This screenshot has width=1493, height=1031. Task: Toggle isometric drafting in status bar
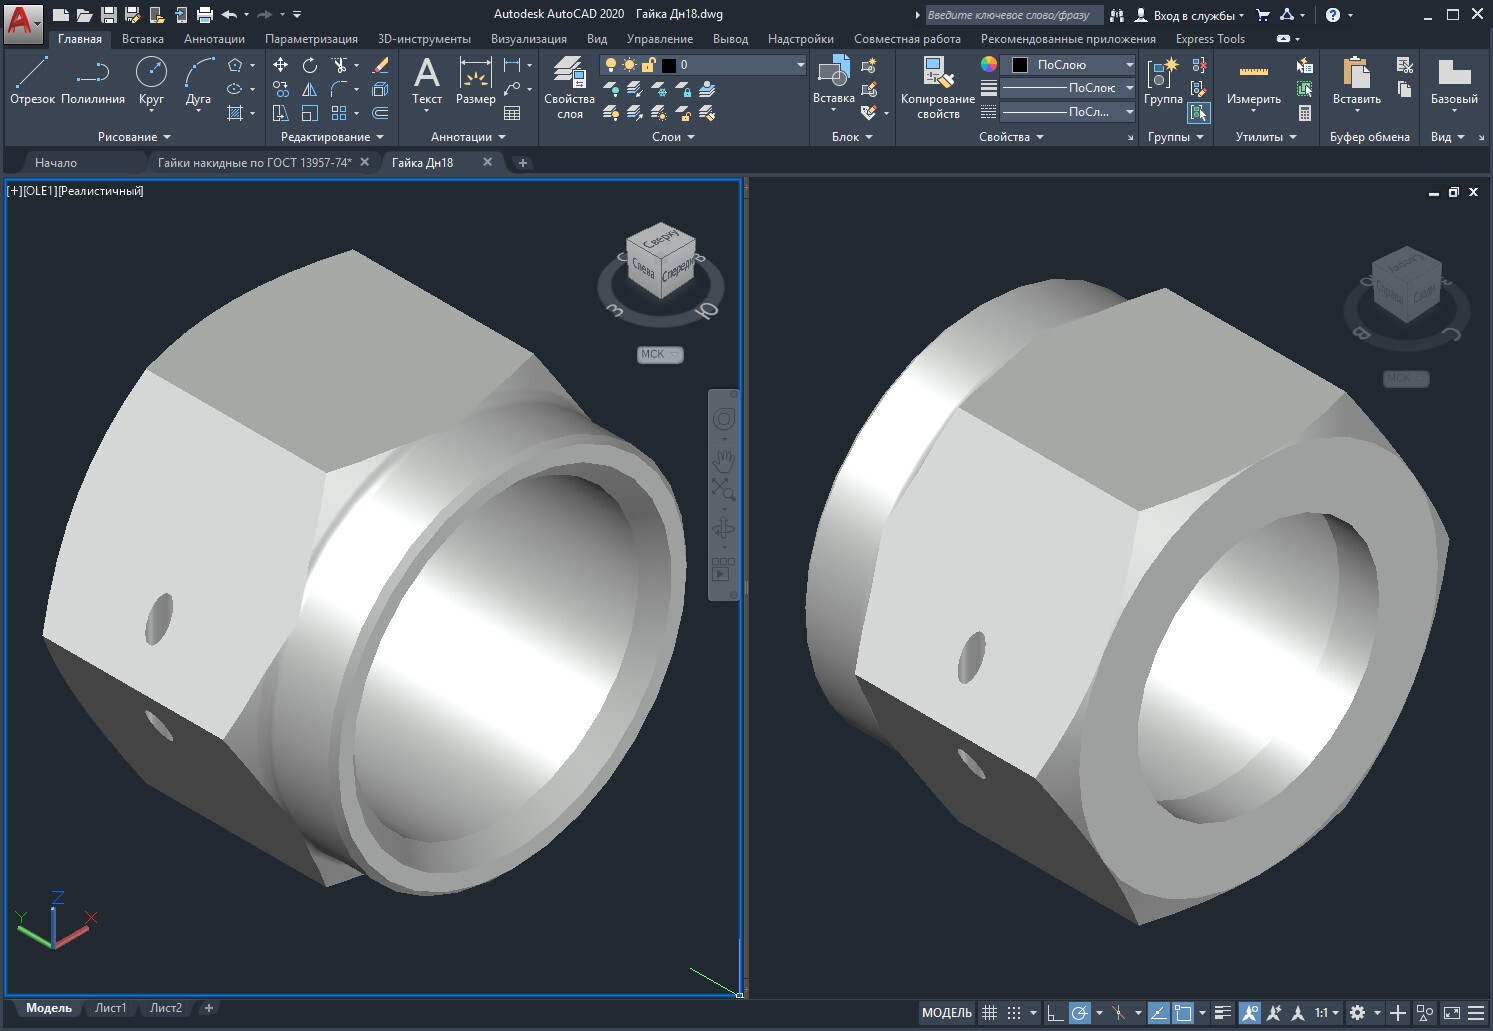[1119, 1013]
